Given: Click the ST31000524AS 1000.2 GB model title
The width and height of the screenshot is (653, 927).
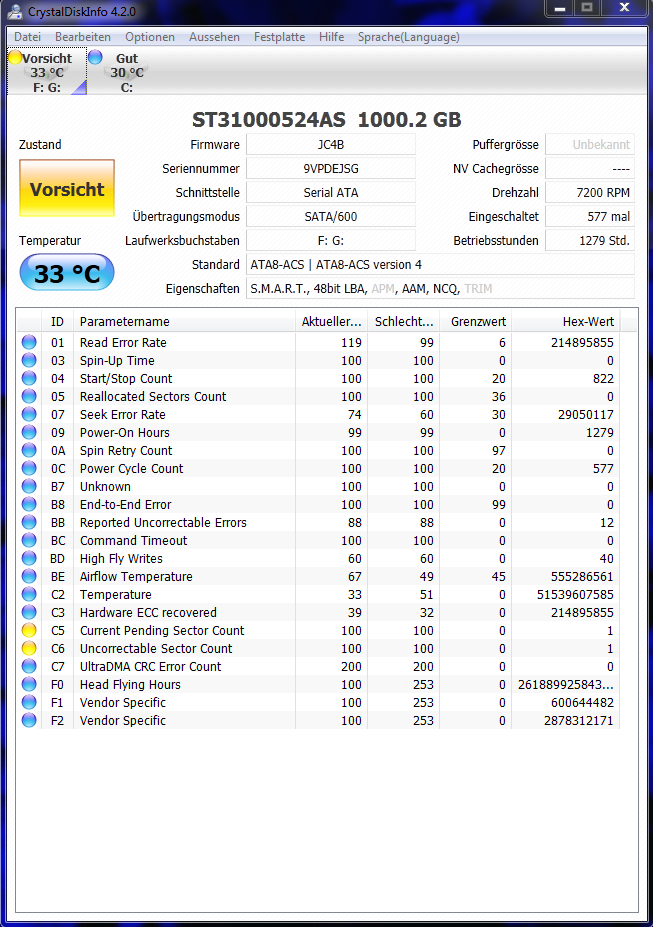Looking at the screenshot, I should (x=326, y=119).
